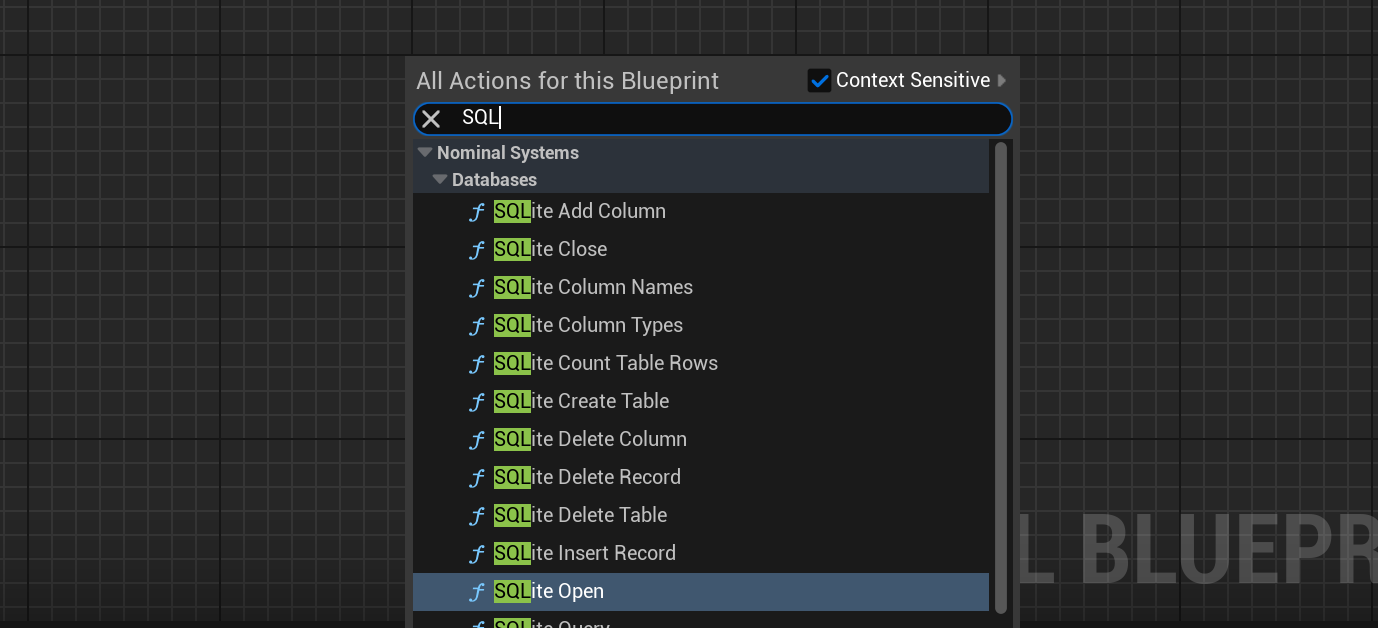Click function icon next to SQLite Column Names
This screenshot has width=1378, height=628.
478,288
